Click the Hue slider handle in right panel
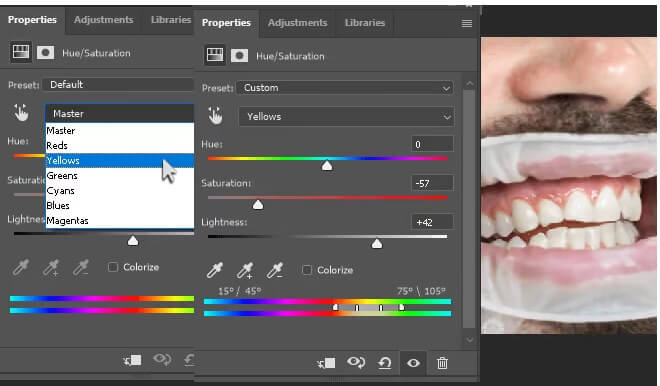 [x=327, y=166]
